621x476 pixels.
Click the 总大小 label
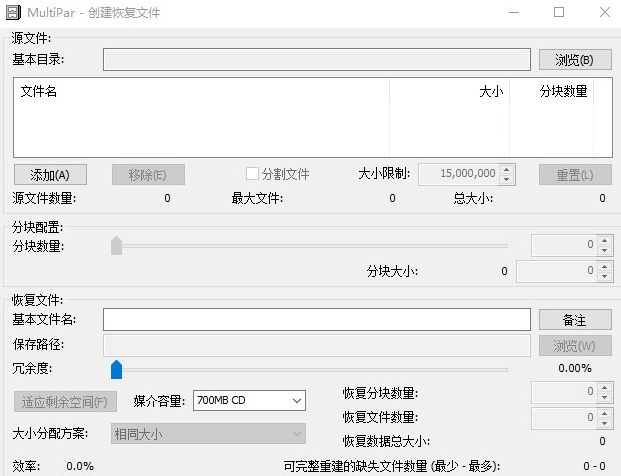tap(473, 198)
